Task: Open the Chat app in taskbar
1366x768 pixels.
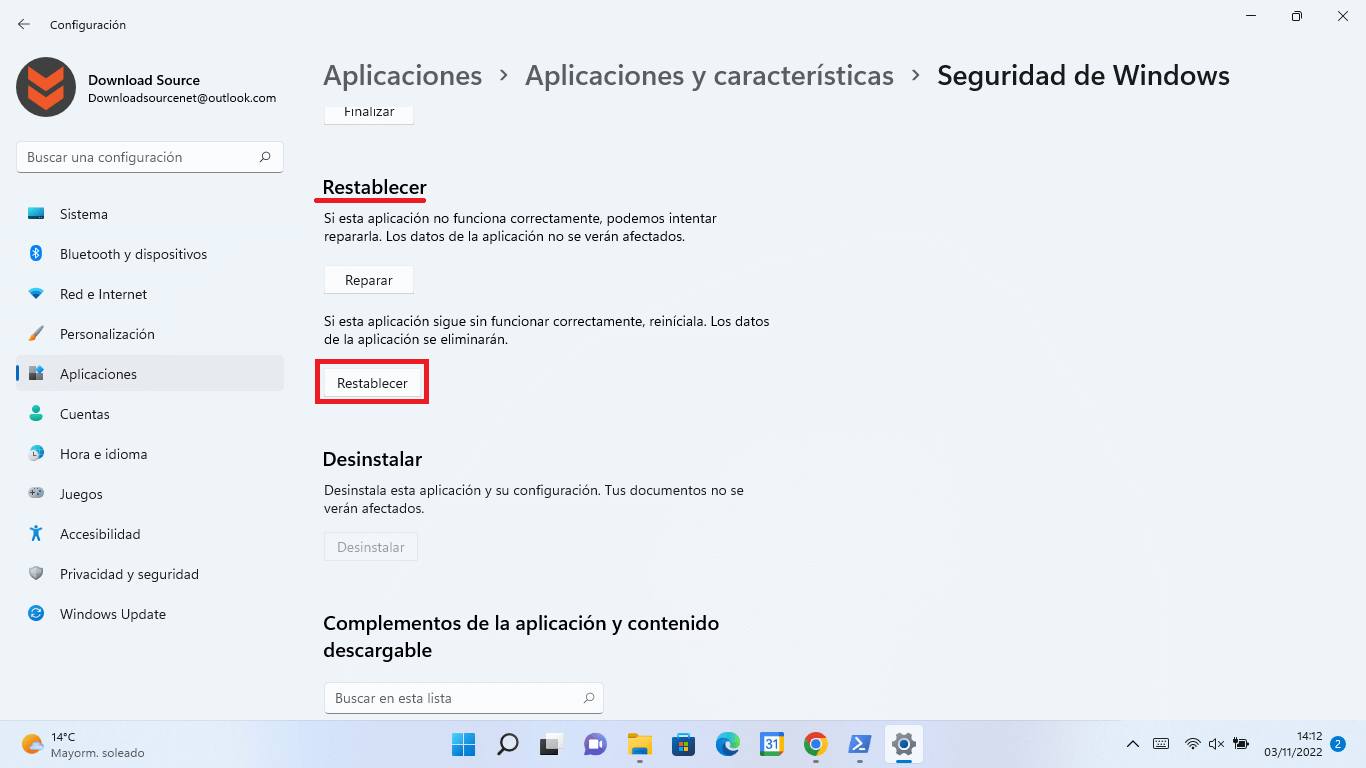Action: pyautogui.click(x=596, y=744)
